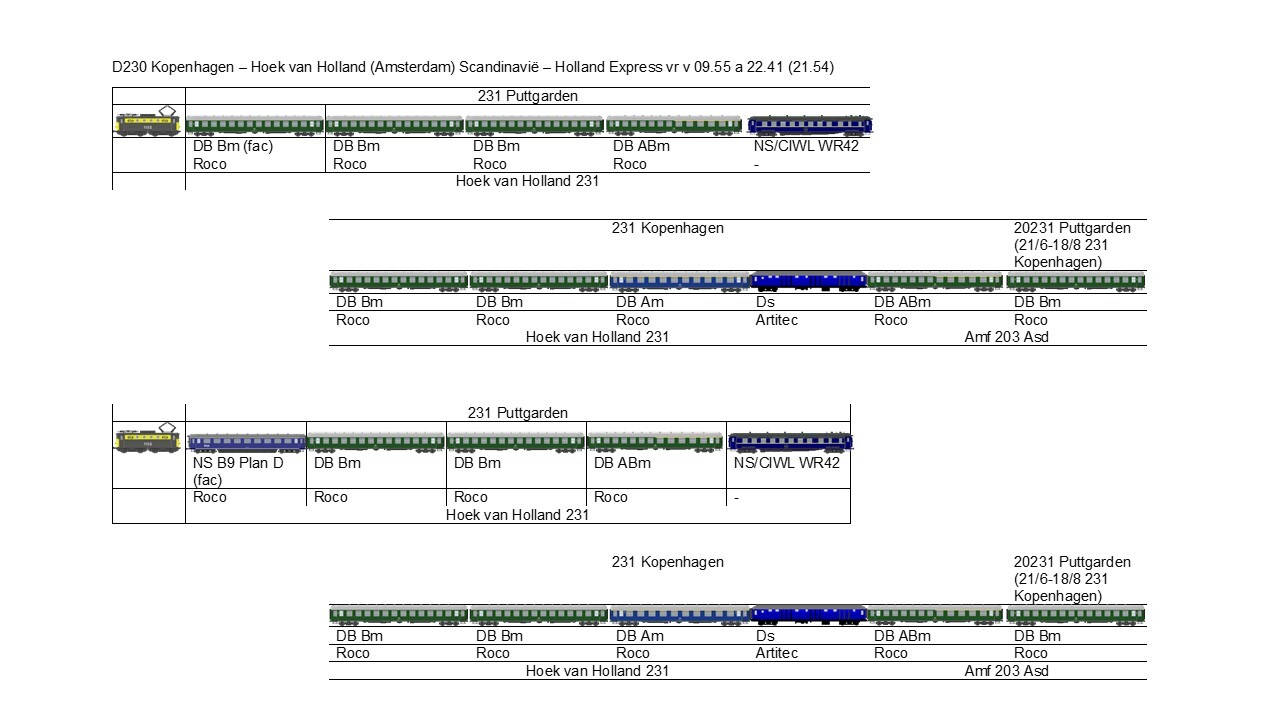The image size is (1280, 720).
Task: Select the "Hoek van Holland 231" text in top table
Action: [527, 181]
